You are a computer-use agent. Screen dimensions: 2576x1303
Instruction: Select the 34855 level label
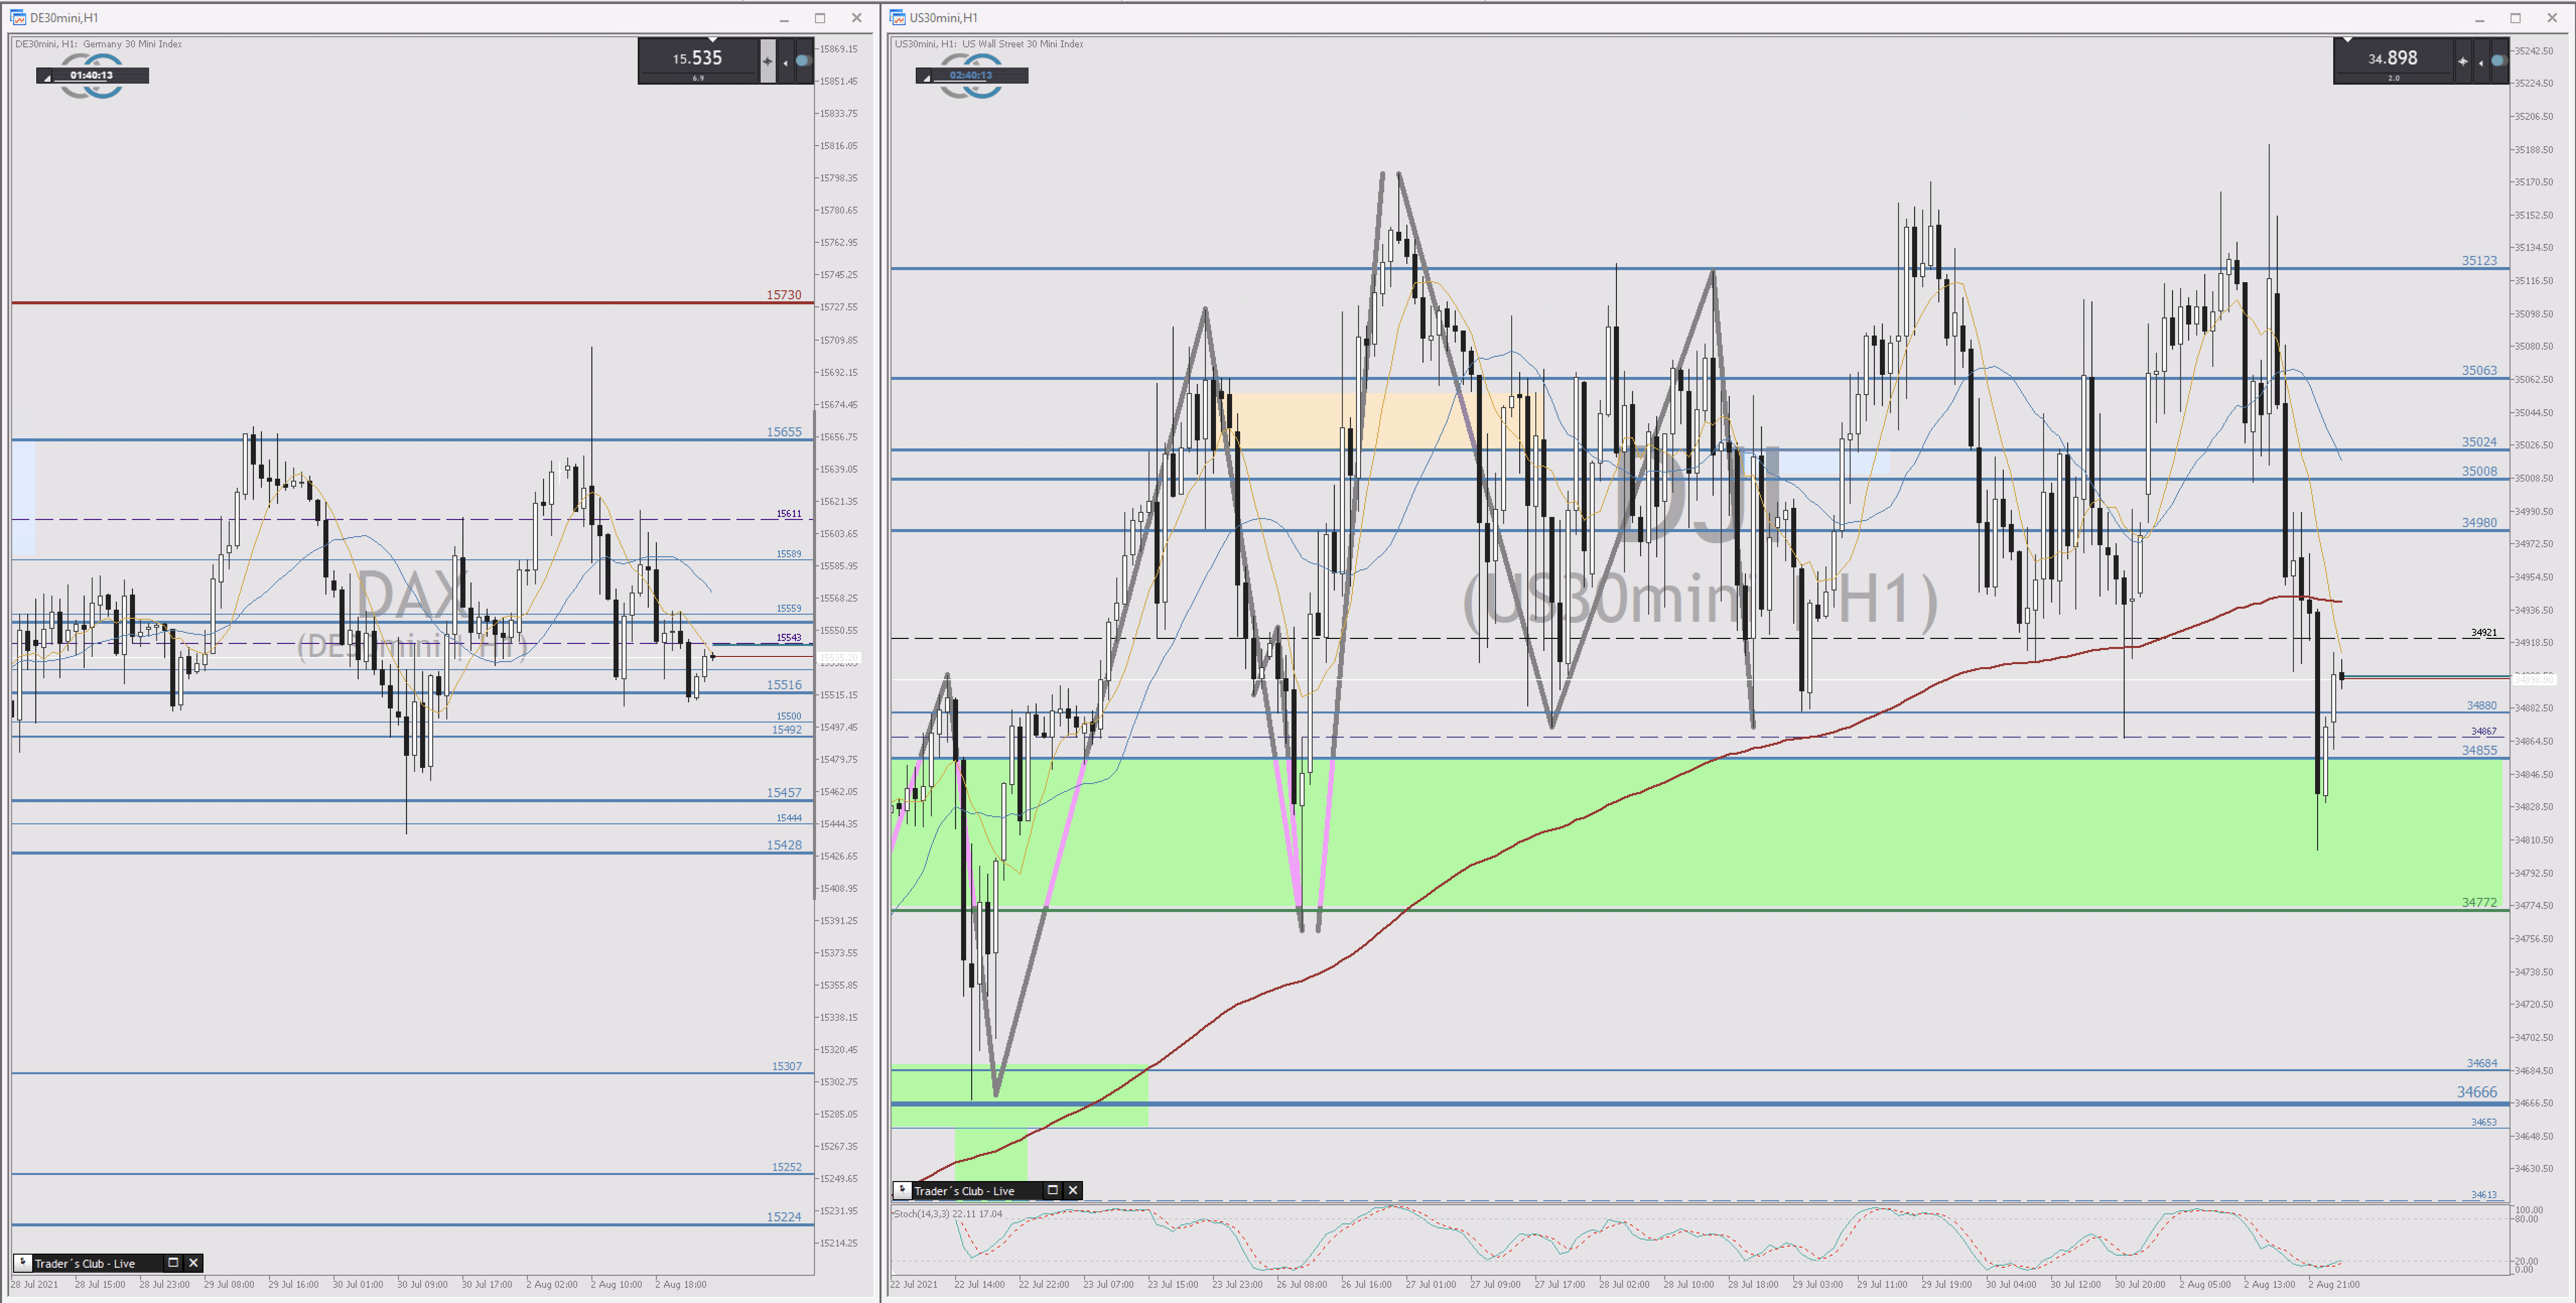click(2479, 750)
